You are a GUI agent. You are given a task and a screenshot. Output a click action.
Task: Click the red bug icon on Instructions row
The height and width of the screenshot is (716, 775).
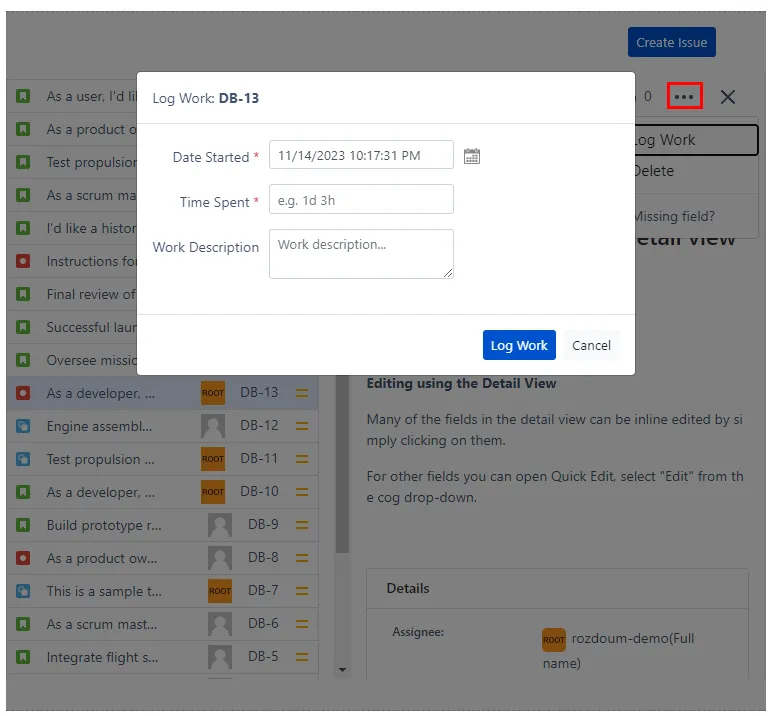click(23, 261)
